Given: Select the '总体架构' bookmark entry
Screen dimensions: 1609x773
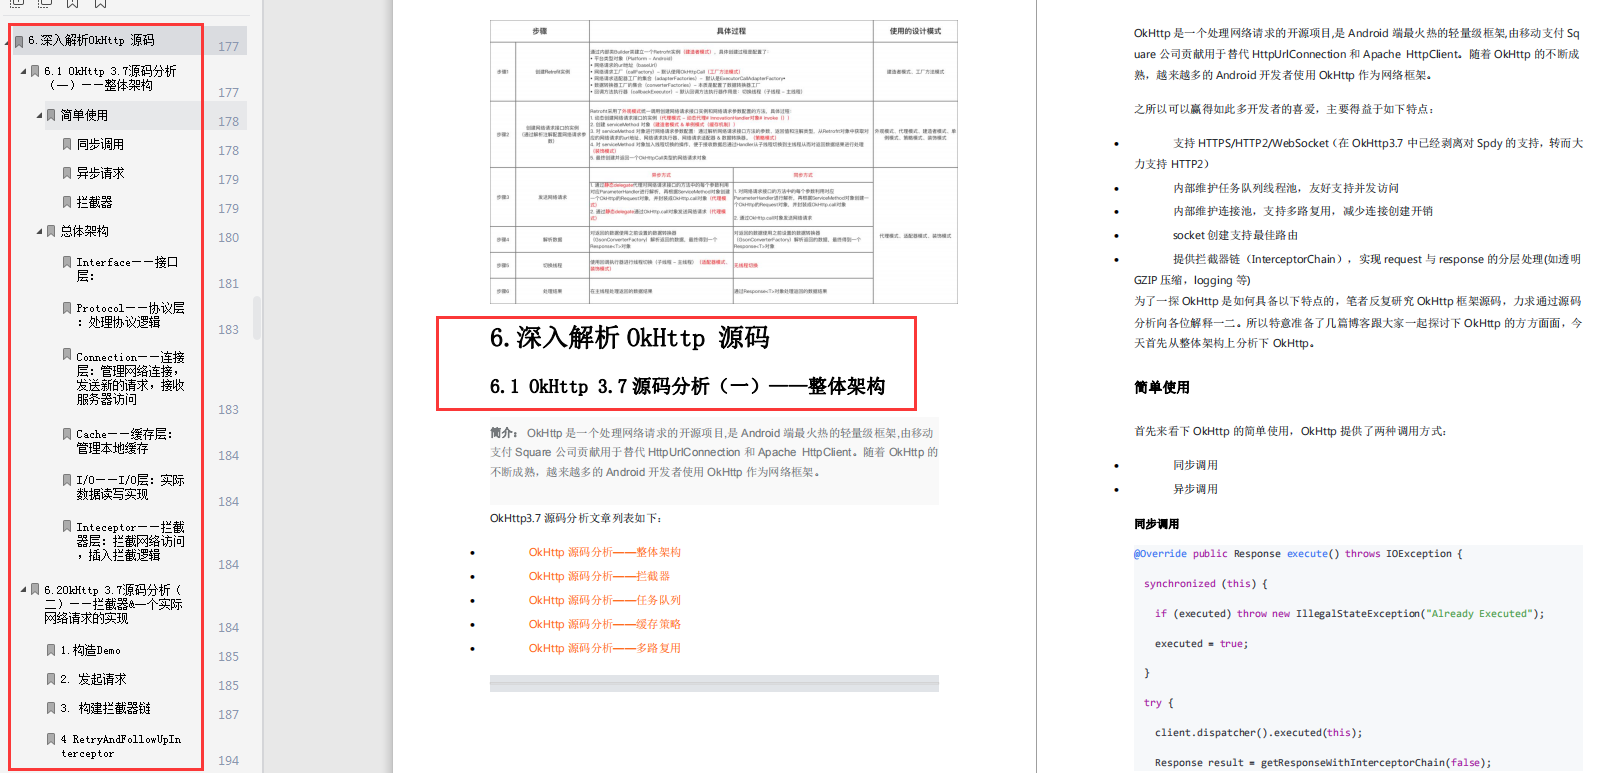Looking at the screenshot, I should click(84, 231).
